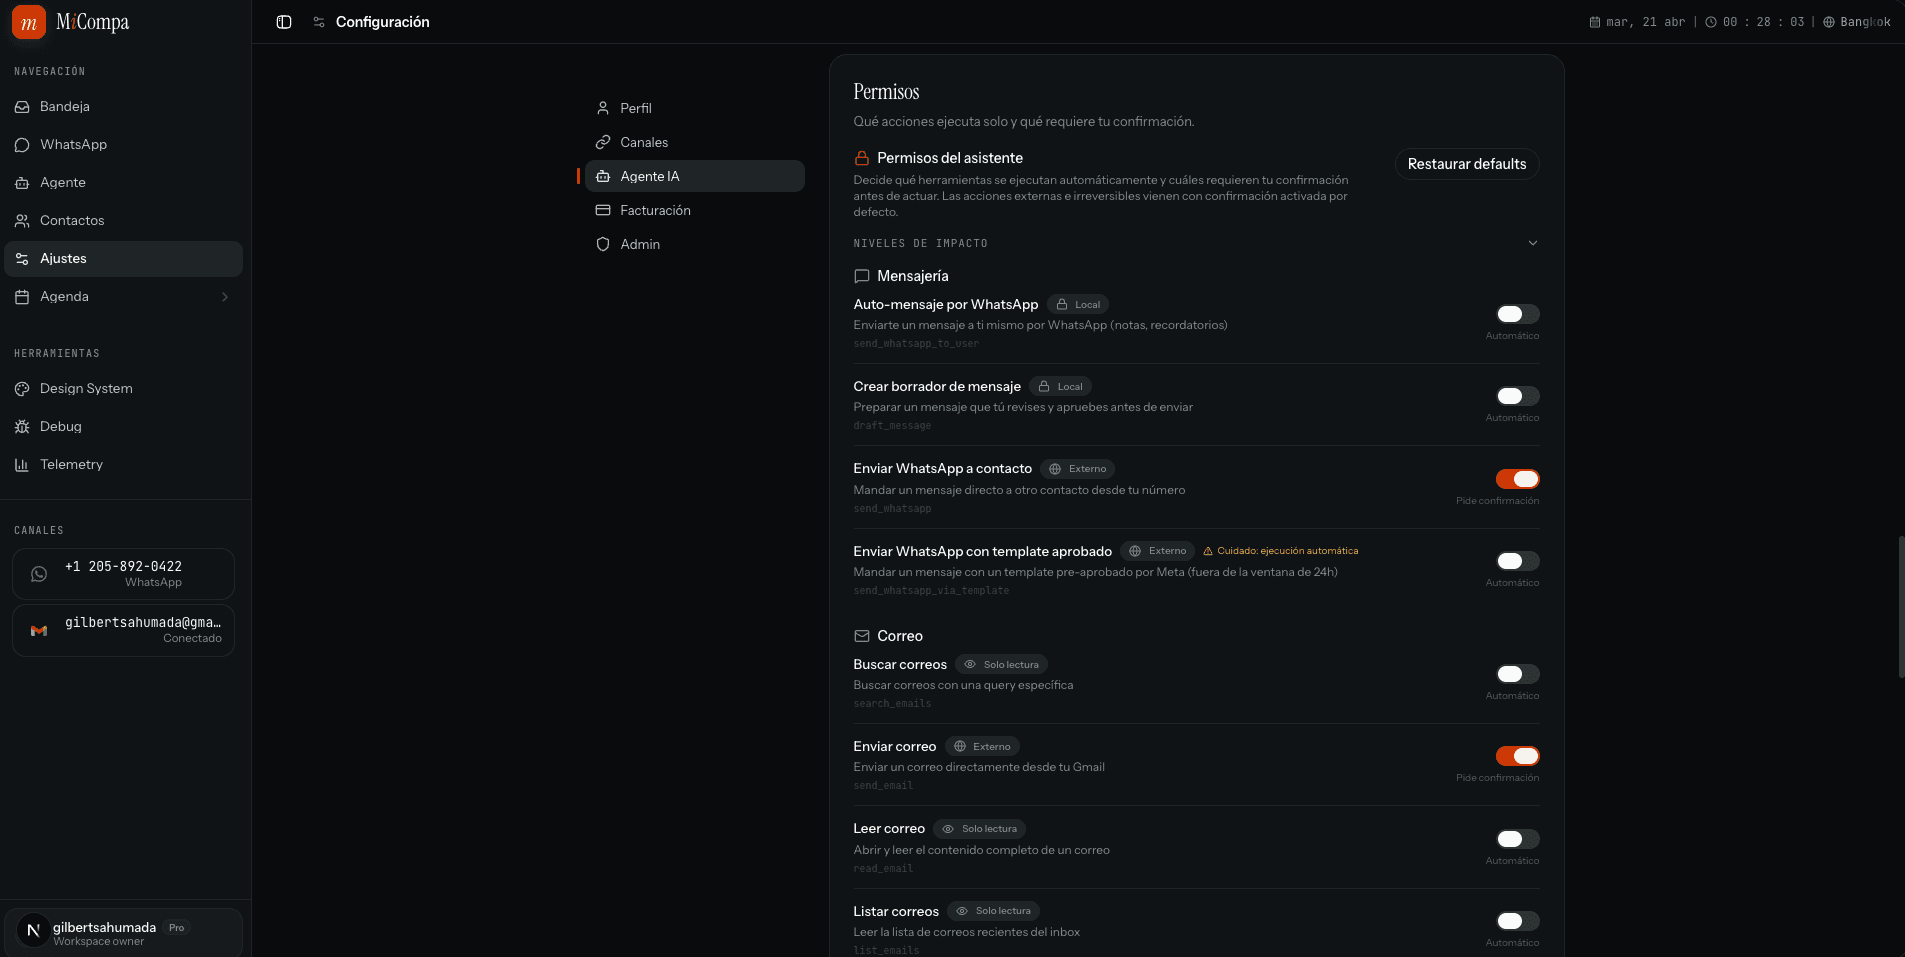Click the WhatsApp icon in channel card
The image size is (1905, 957).
click(39, 574)
